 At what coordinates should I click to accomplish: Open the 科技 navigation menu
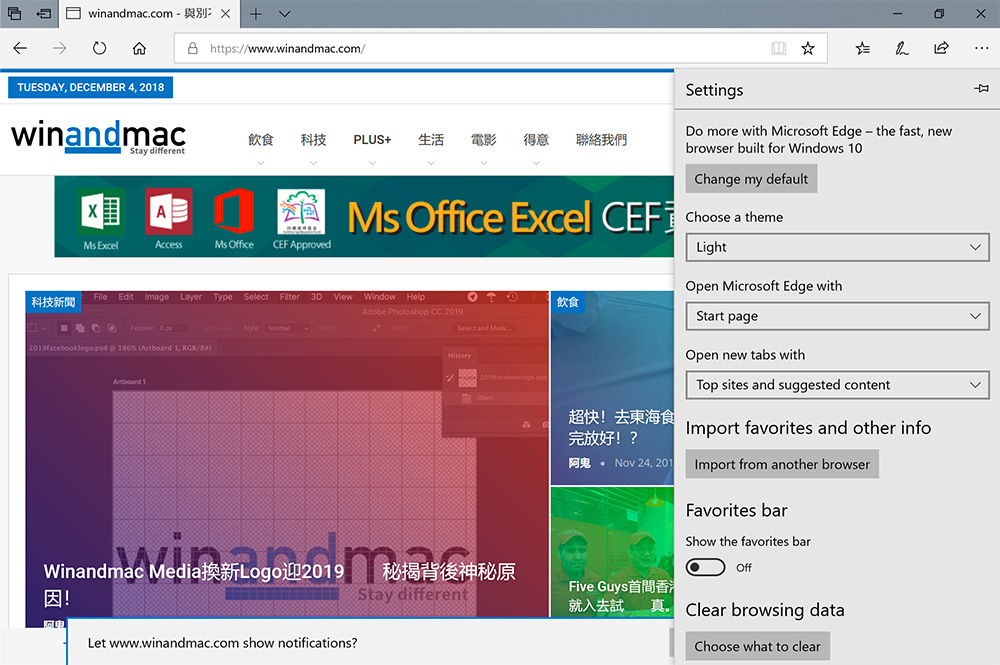point(313,140)
